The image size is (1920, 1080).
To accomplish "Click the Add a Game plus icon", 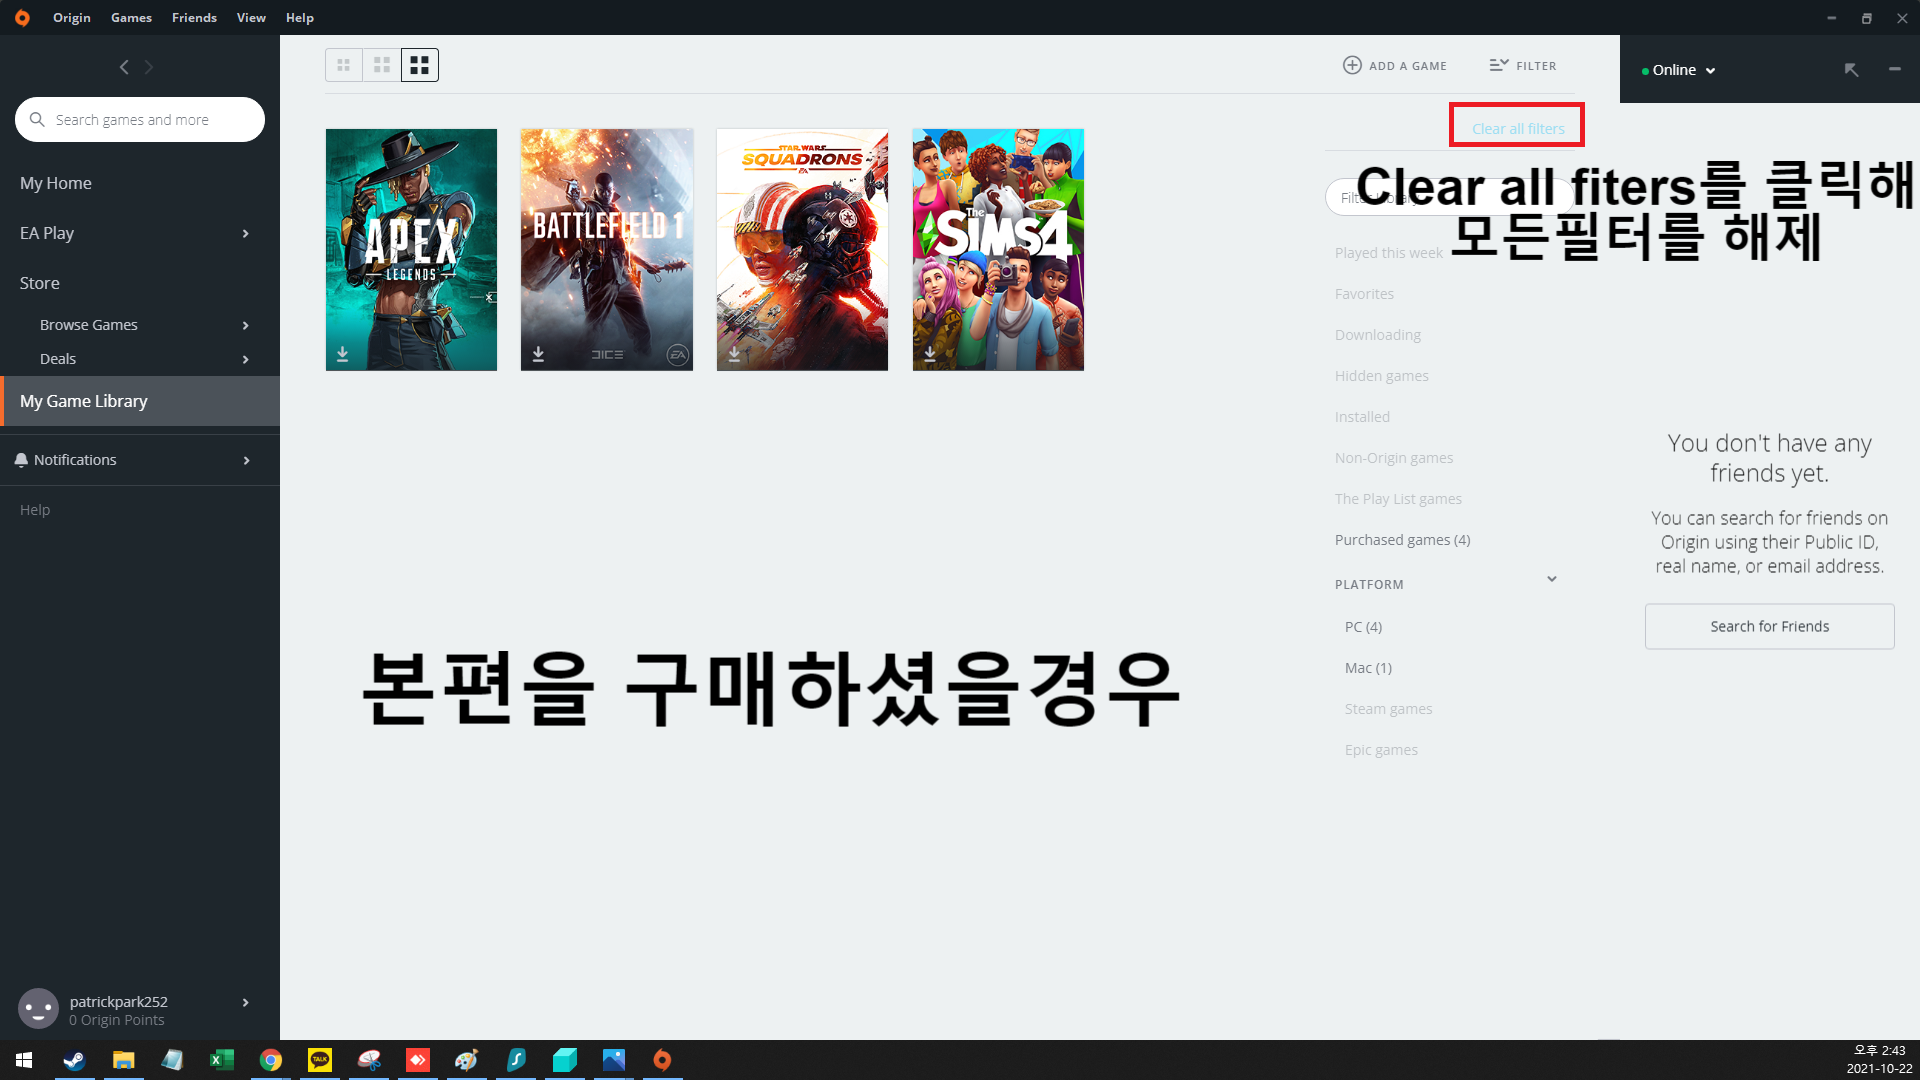I will (1352, 65).
